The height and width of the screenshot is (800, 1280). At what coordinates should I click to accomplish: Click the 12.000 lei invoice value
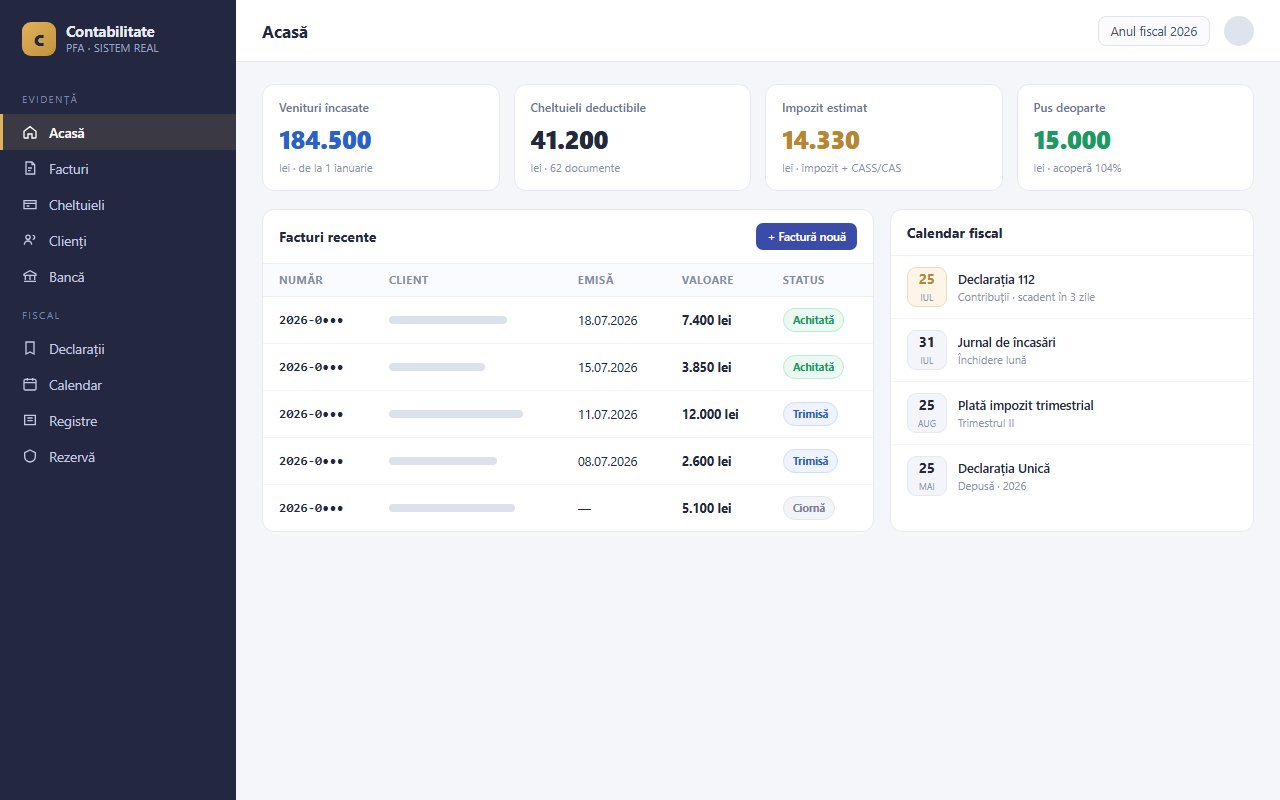coord(710,414)
